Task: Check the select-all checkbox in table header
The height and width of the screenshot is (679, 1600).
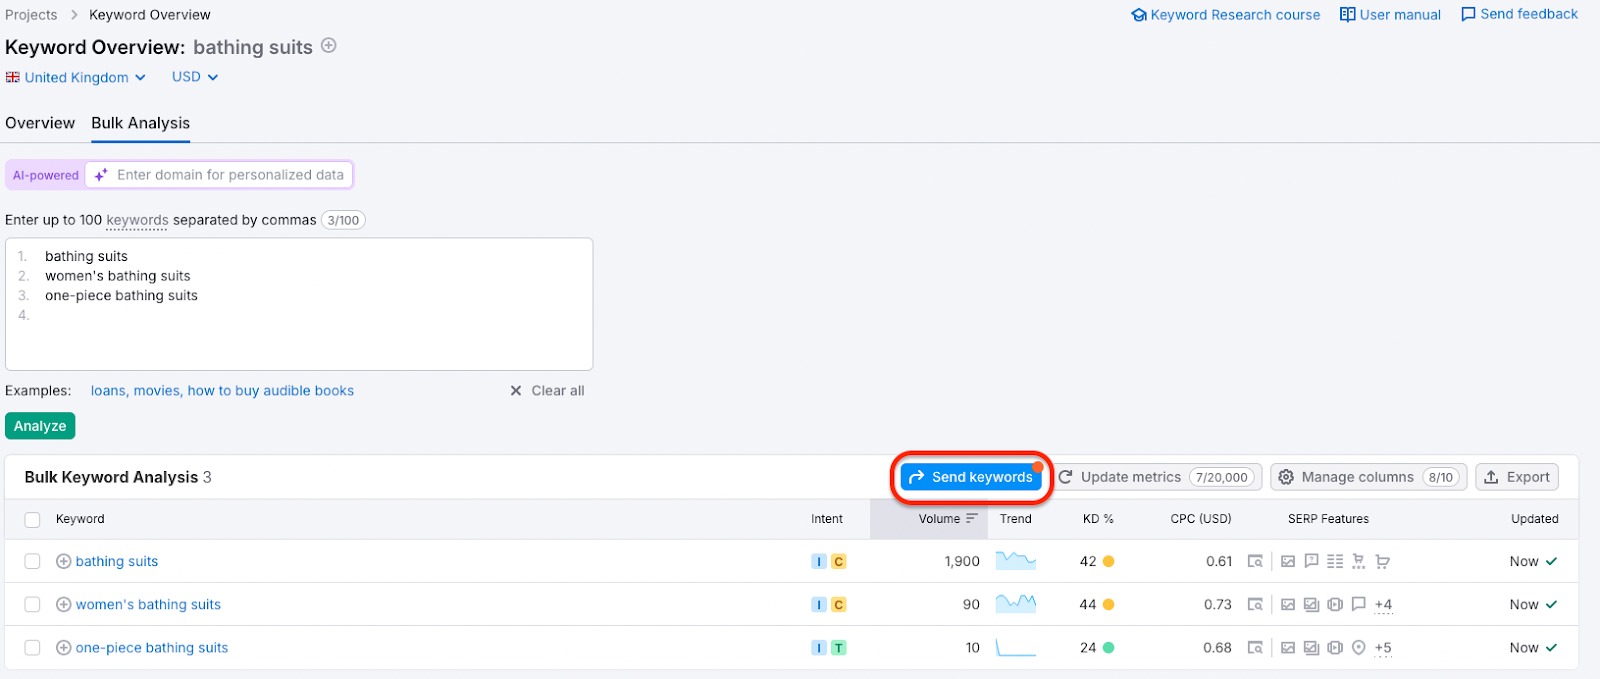Action: click(x=33, y=520)
